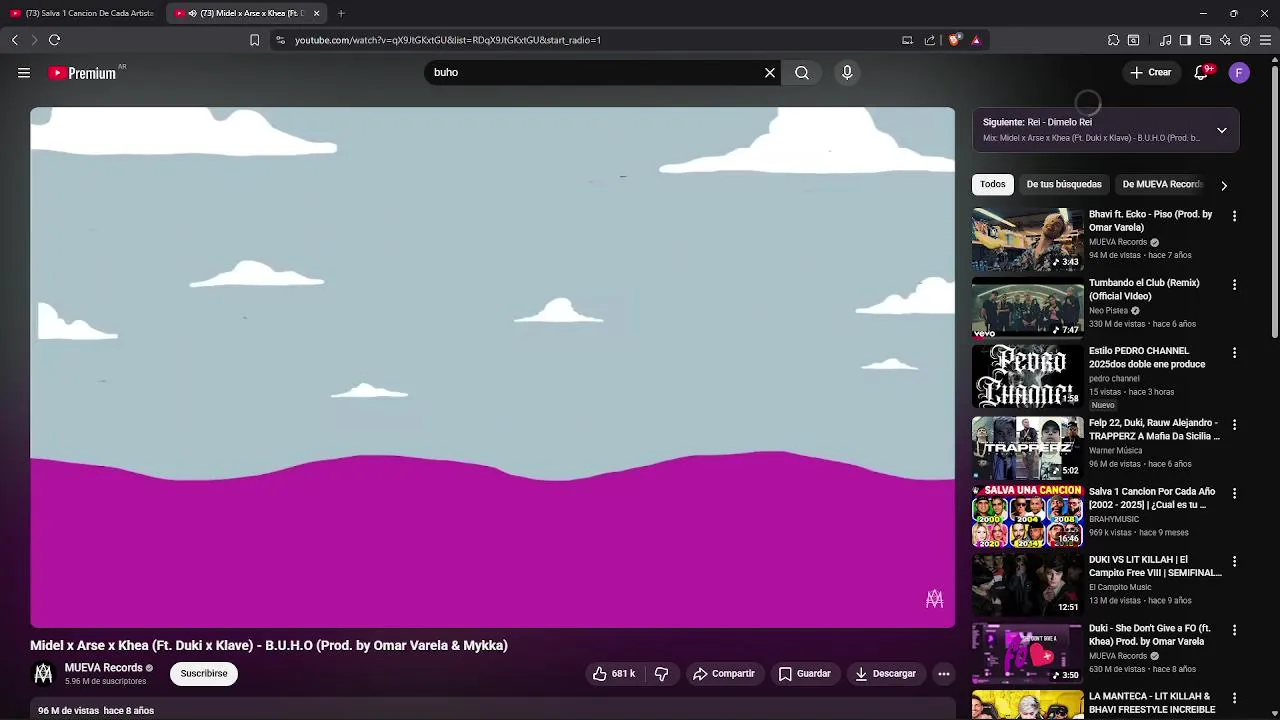Viewport: 1280px width, 720px height.
Task: Open options for Bhavi ft. Ecko Piso
Action: (1234, 216)
